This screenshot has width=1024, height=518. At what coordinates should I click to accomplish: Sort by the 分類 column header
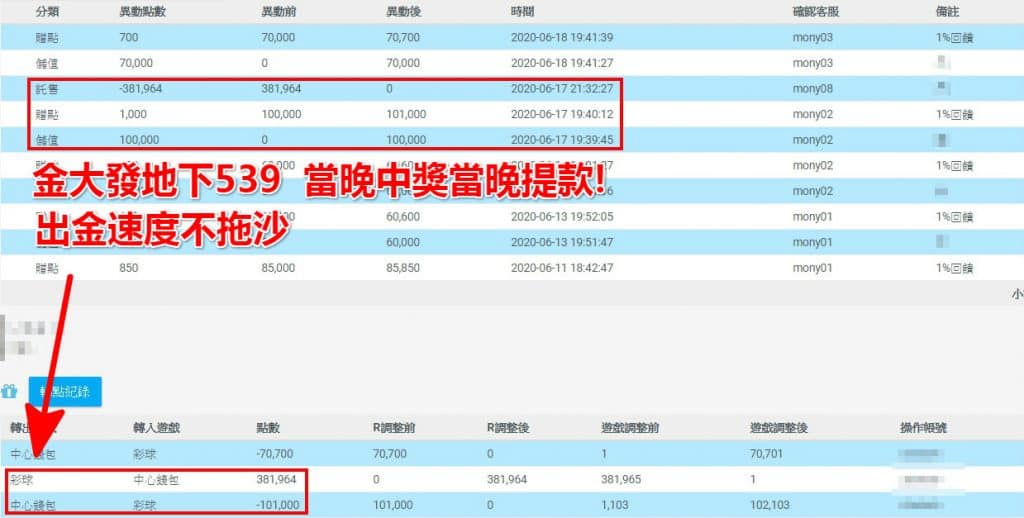47,12
